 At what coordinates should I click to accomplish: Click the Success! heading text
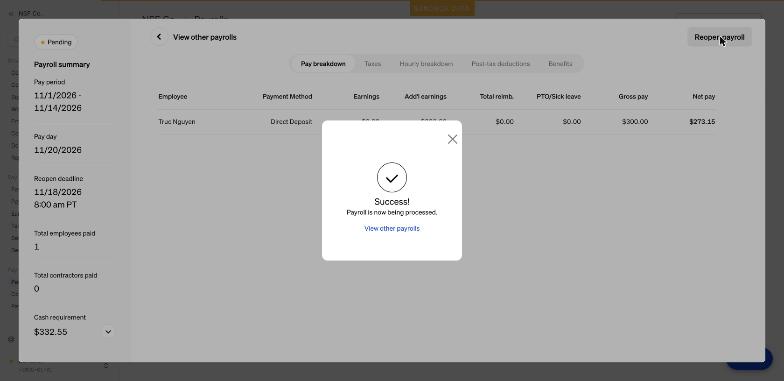coord(392,202)
